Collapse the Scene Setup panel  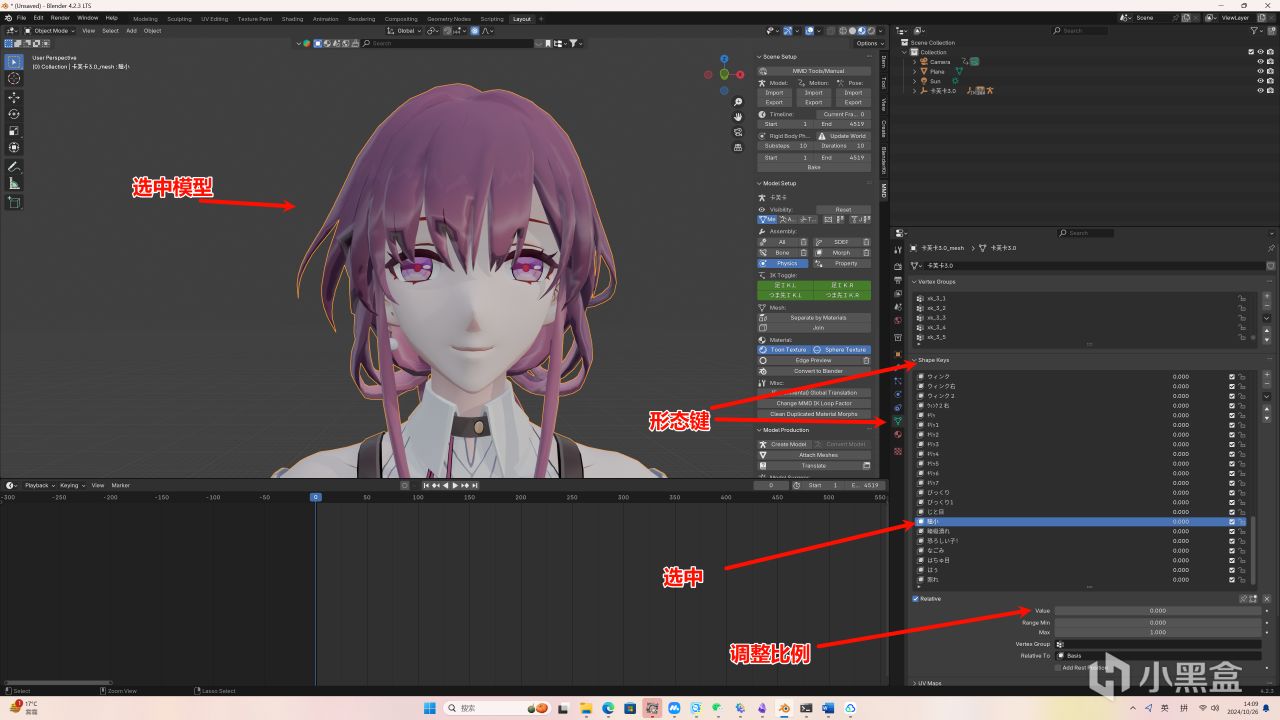coord(760,57)
